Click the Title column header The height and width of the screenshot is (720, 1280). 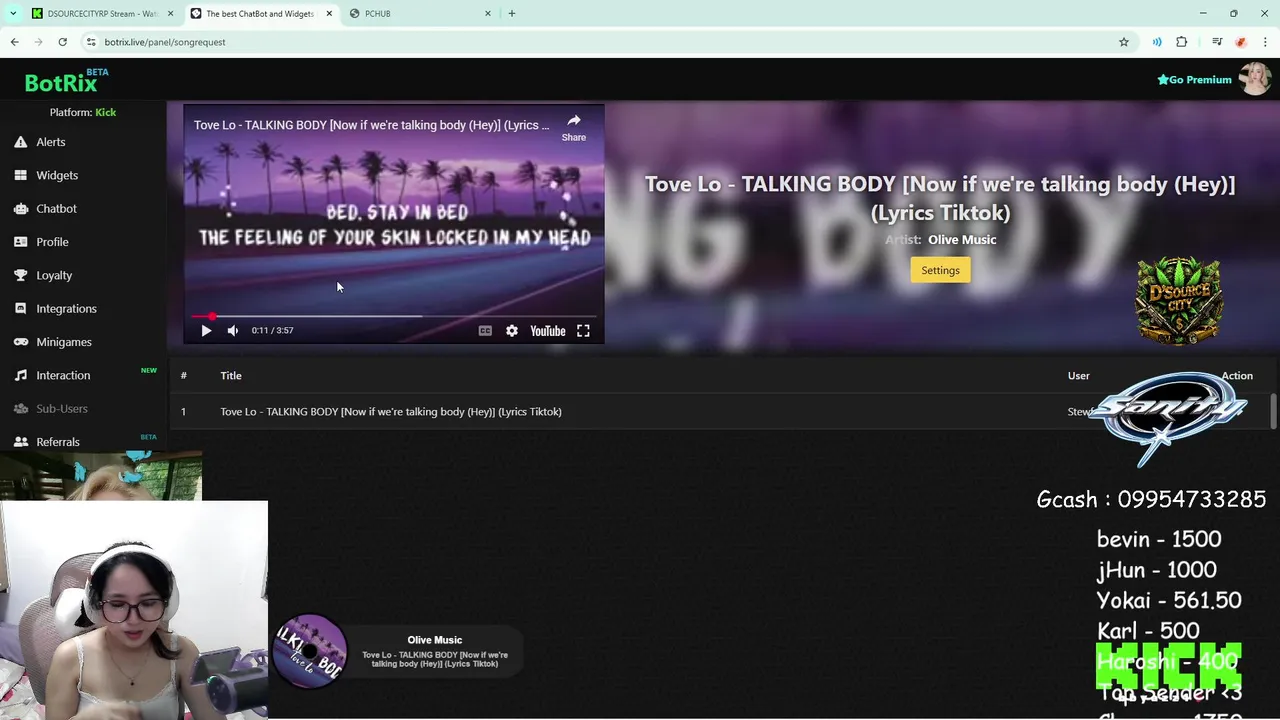(231, 376)
